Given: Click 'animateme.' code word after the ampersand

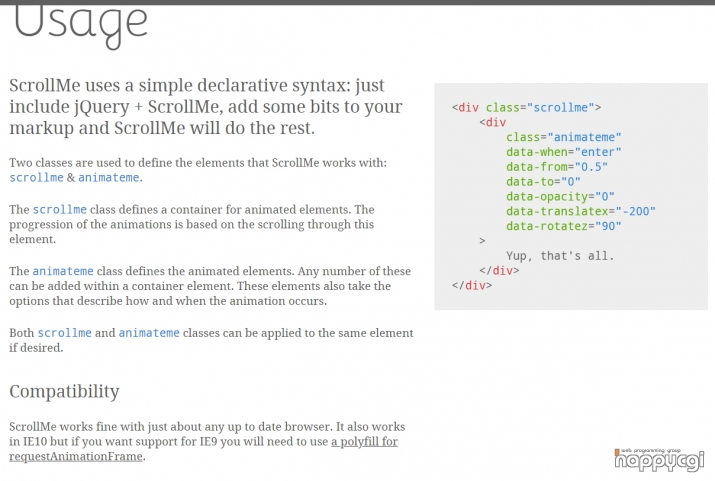Looking at the screenshot, I should click(109, 177).
